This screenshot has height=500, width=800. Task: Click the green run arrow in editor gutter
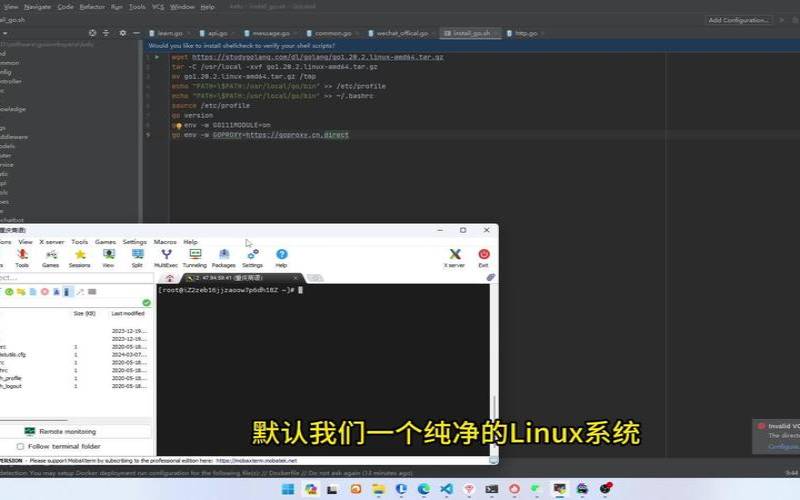pos(157,57)
